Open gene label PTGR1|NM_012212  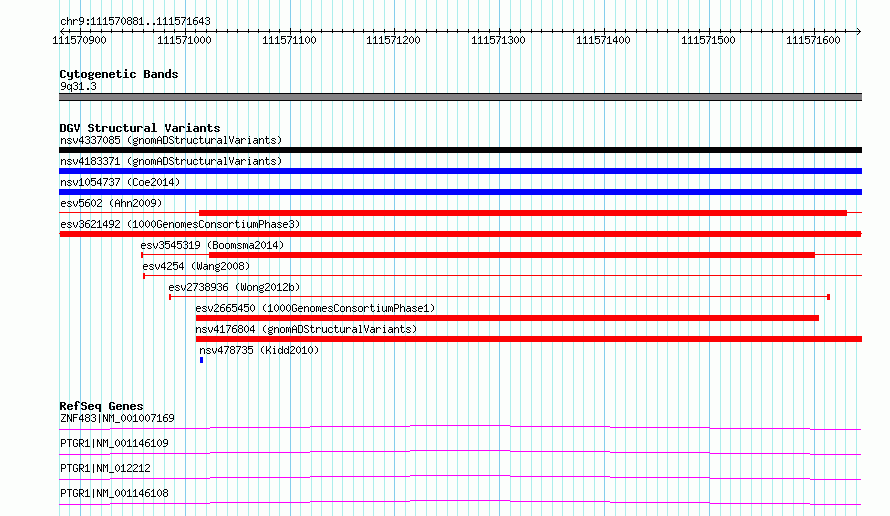(105, 468)
